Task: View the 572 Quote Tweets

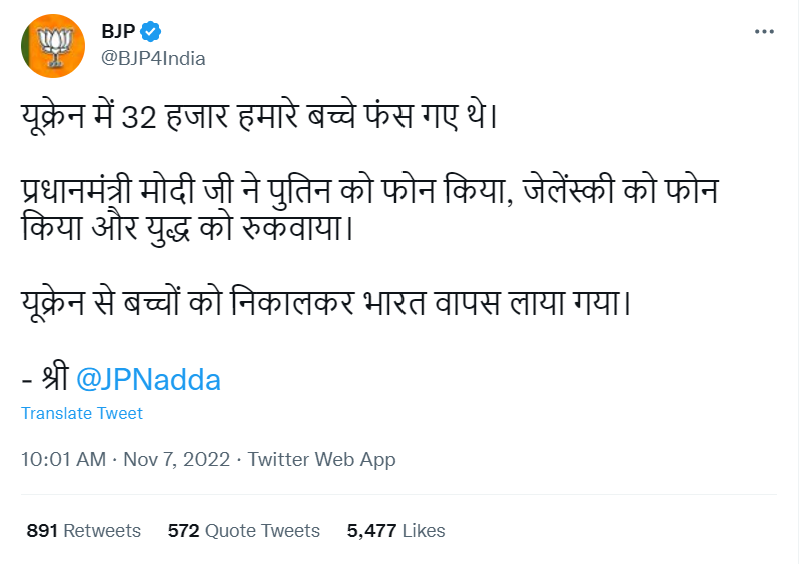Action: (x=244, y=531)
